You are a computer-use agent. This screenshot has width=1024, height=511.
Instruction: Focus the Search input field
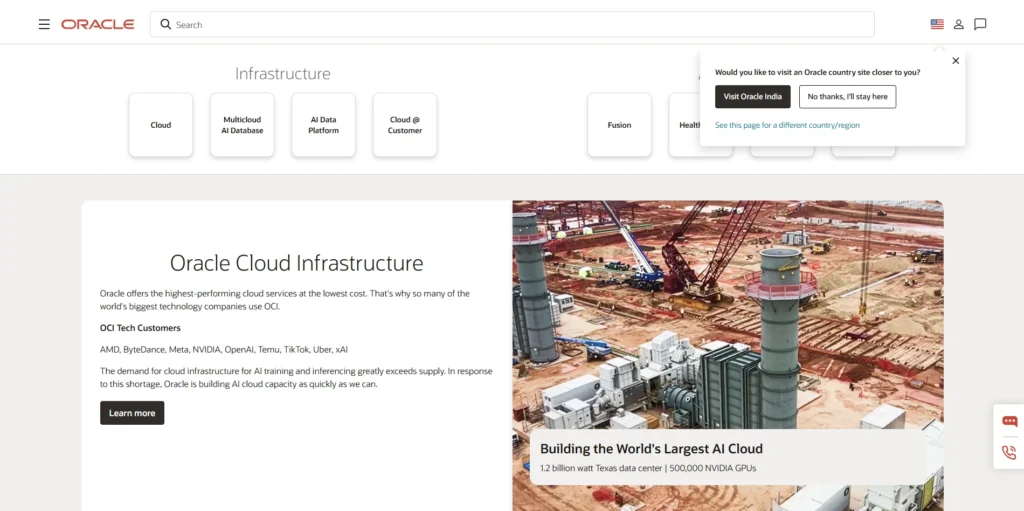512,24
